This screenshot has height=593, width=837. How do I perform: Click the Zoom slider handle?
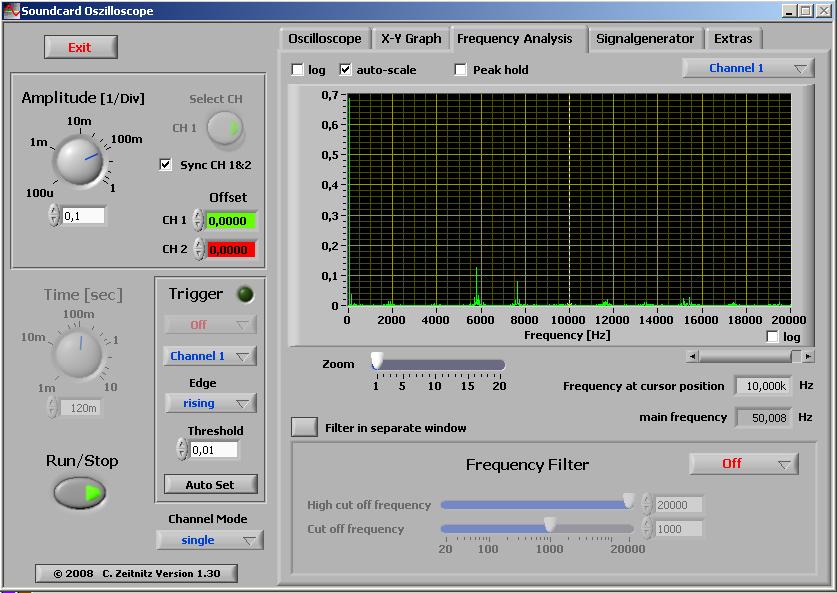377,360
